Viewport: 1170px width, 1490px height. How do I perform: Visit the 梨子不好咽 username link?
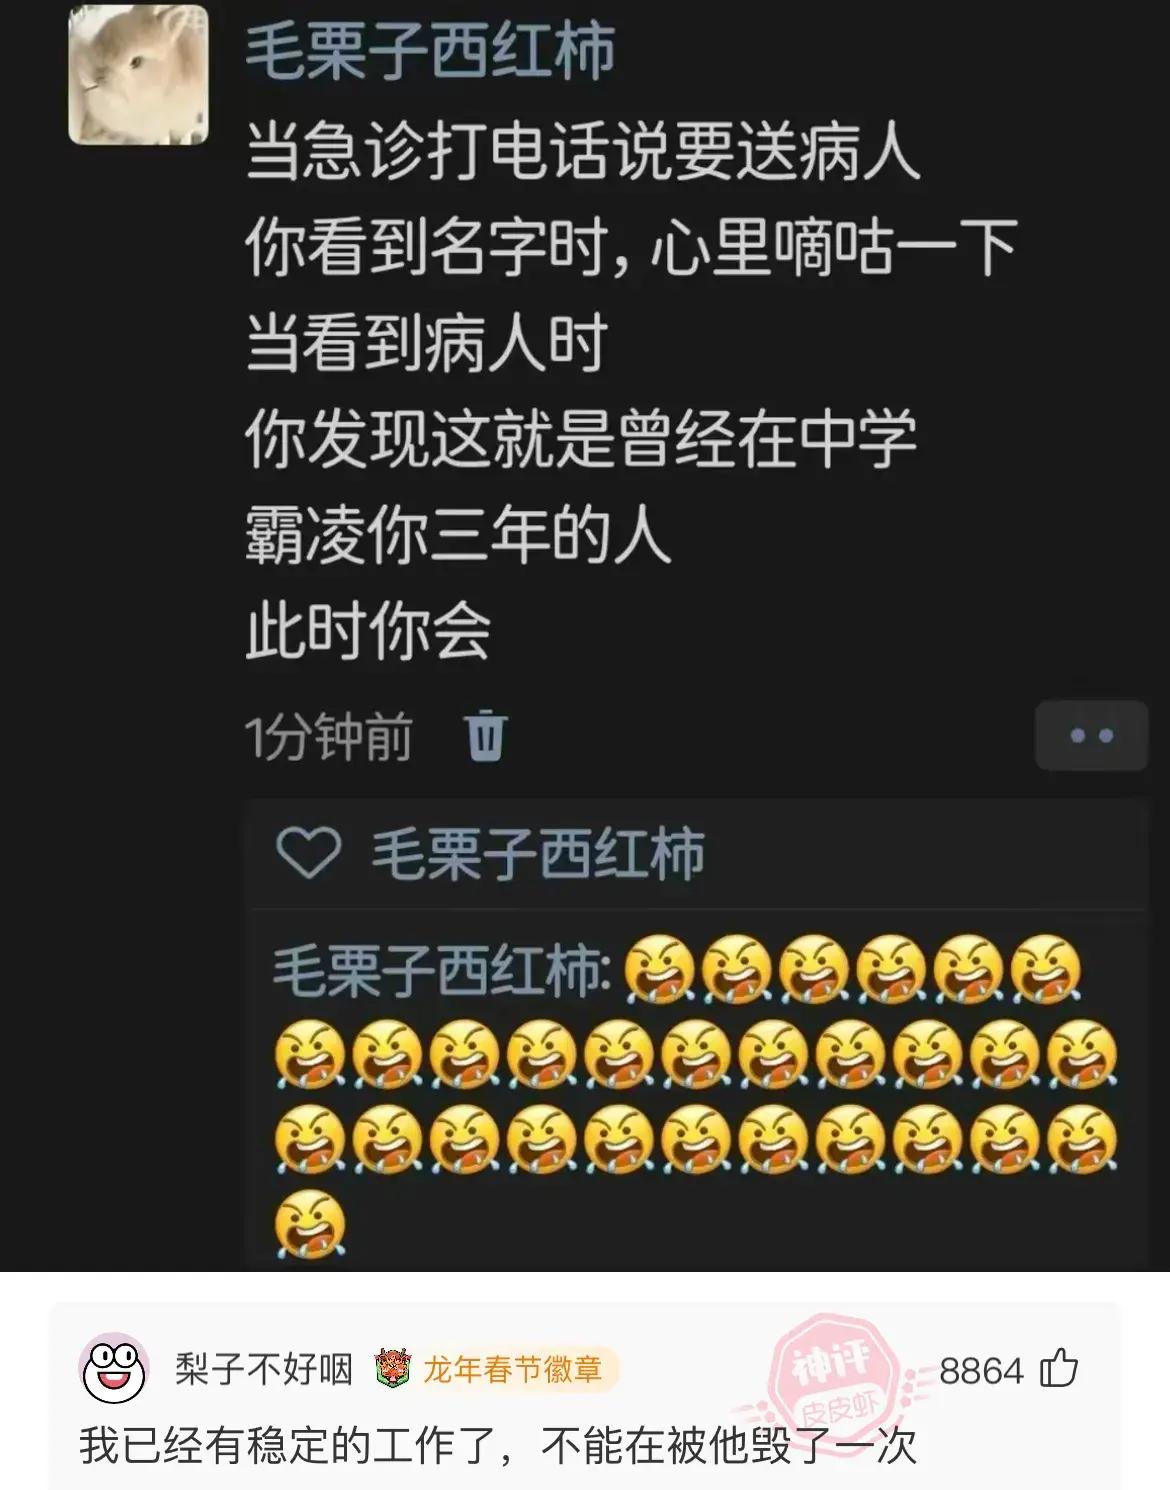click(264, 1369)
